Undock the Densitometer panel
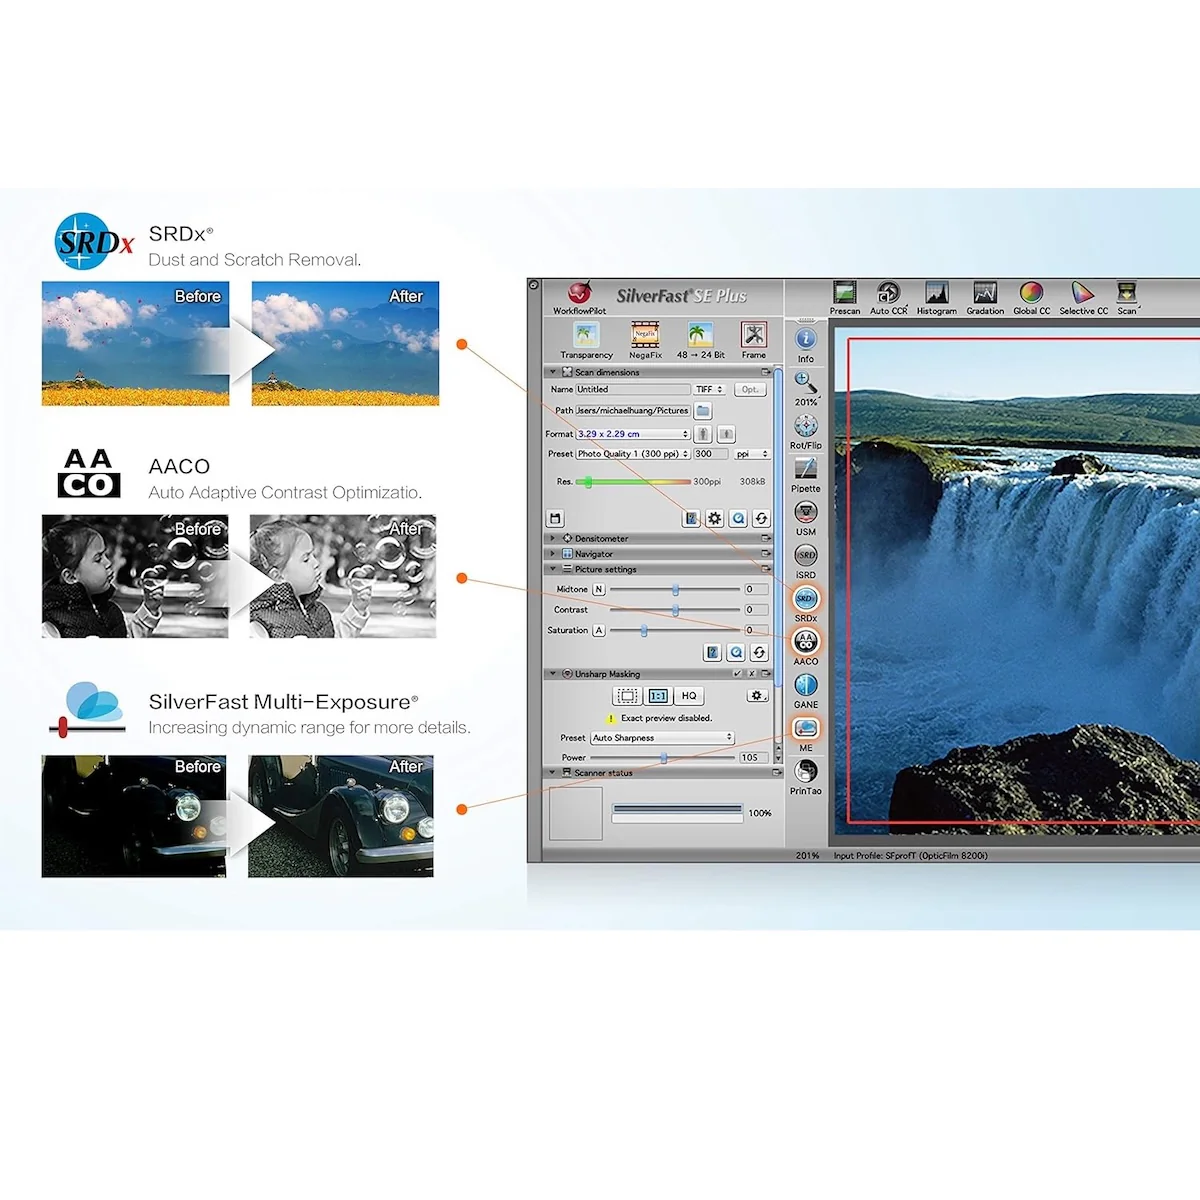The width and height of the screenshot is (1200, 1200). pyautogui.click(x=767, y=538)
